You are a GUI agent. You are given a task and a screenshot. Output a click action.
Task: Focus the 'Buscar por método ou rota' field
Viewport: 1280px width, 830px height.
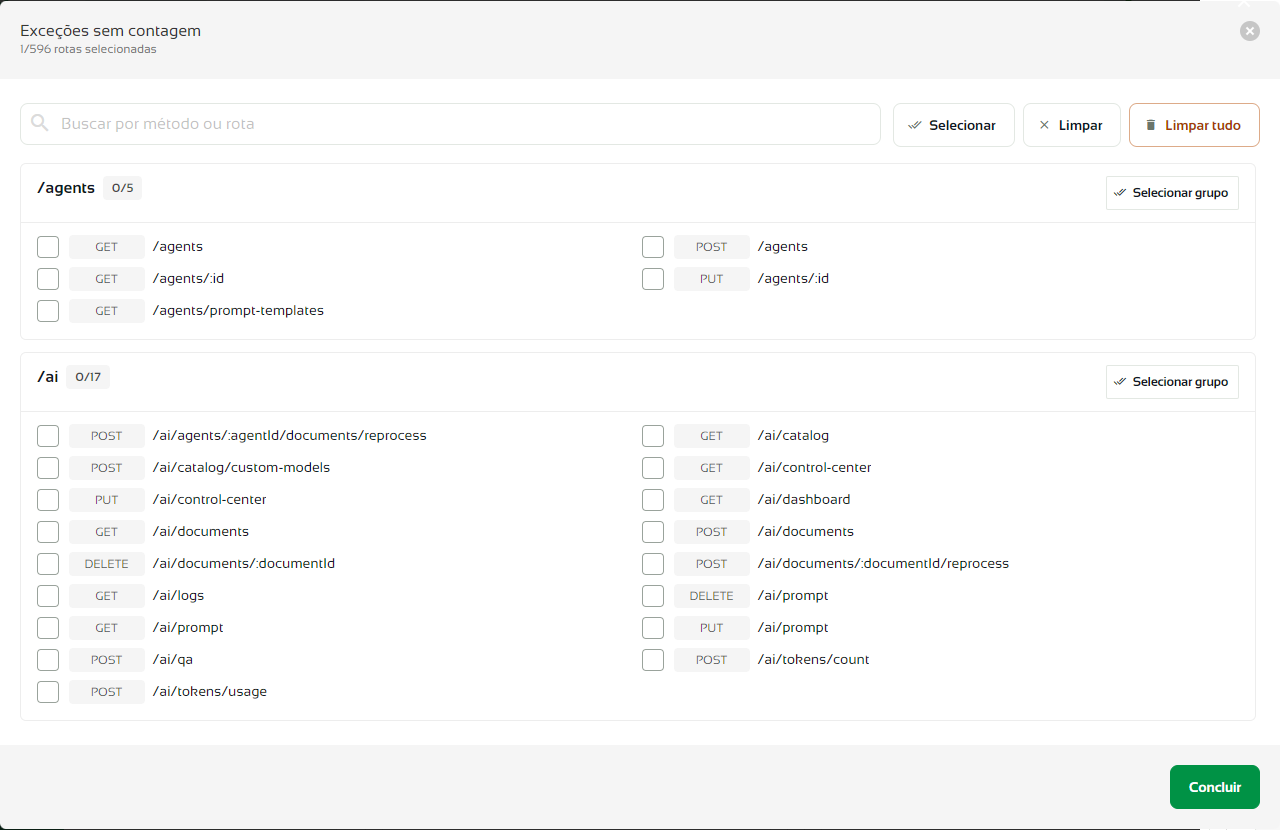click(450, 124)
